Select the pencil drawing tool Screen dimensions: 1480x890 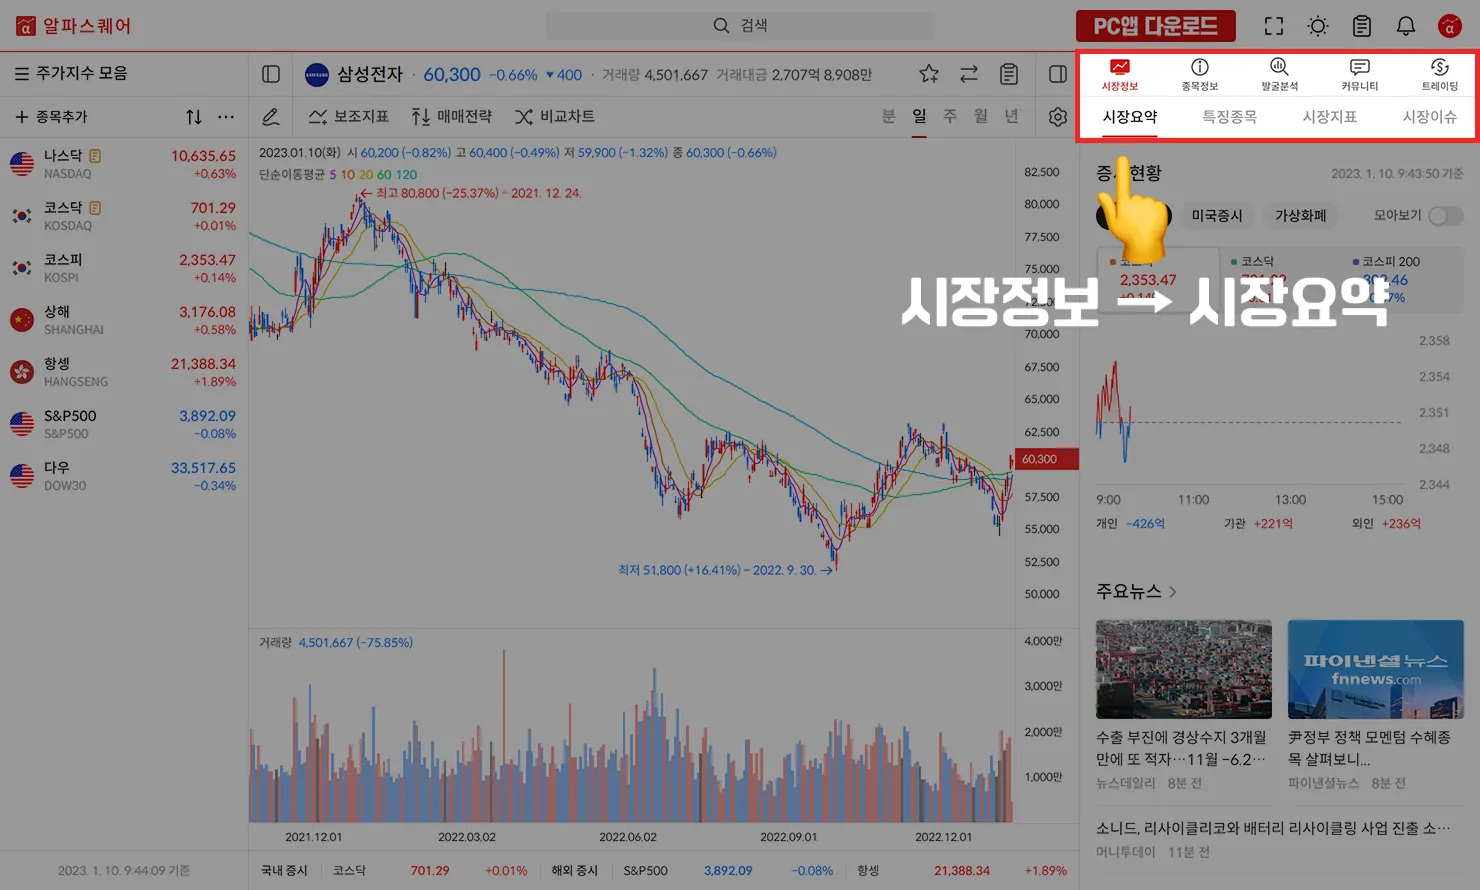point(271,117)
